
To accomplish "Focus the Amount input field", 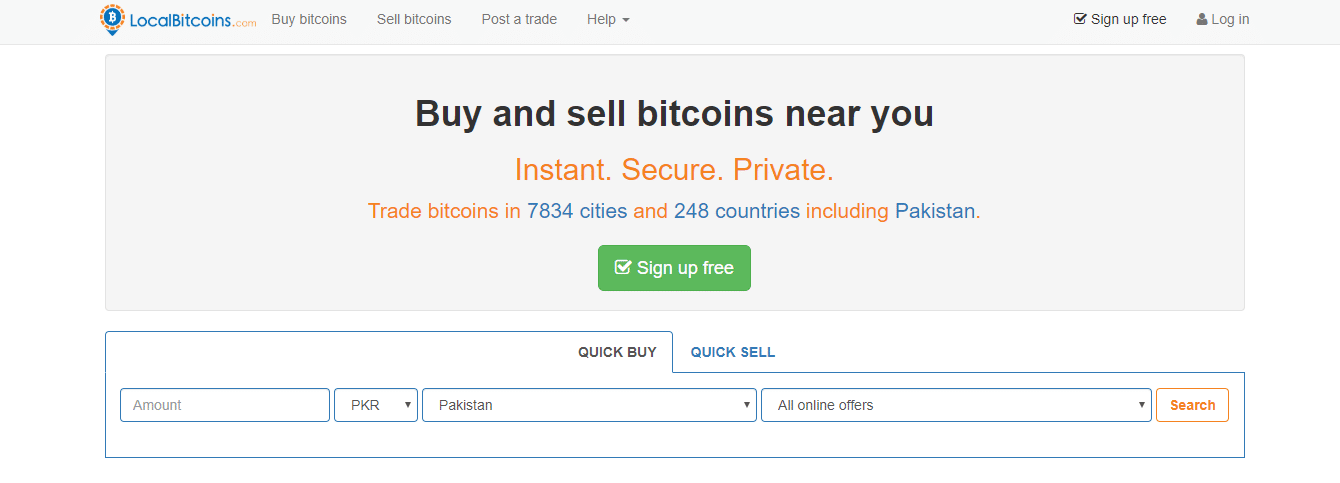I will click(x=225, y=405).
